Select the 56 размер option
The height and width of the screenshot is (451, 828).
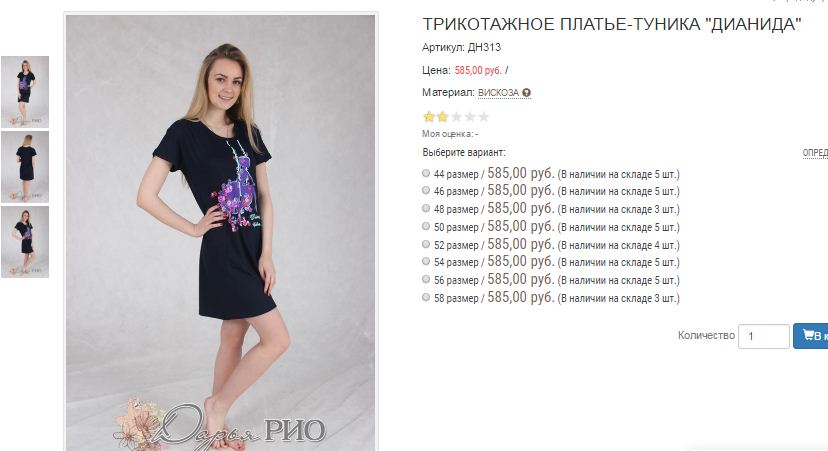point(426,279)
